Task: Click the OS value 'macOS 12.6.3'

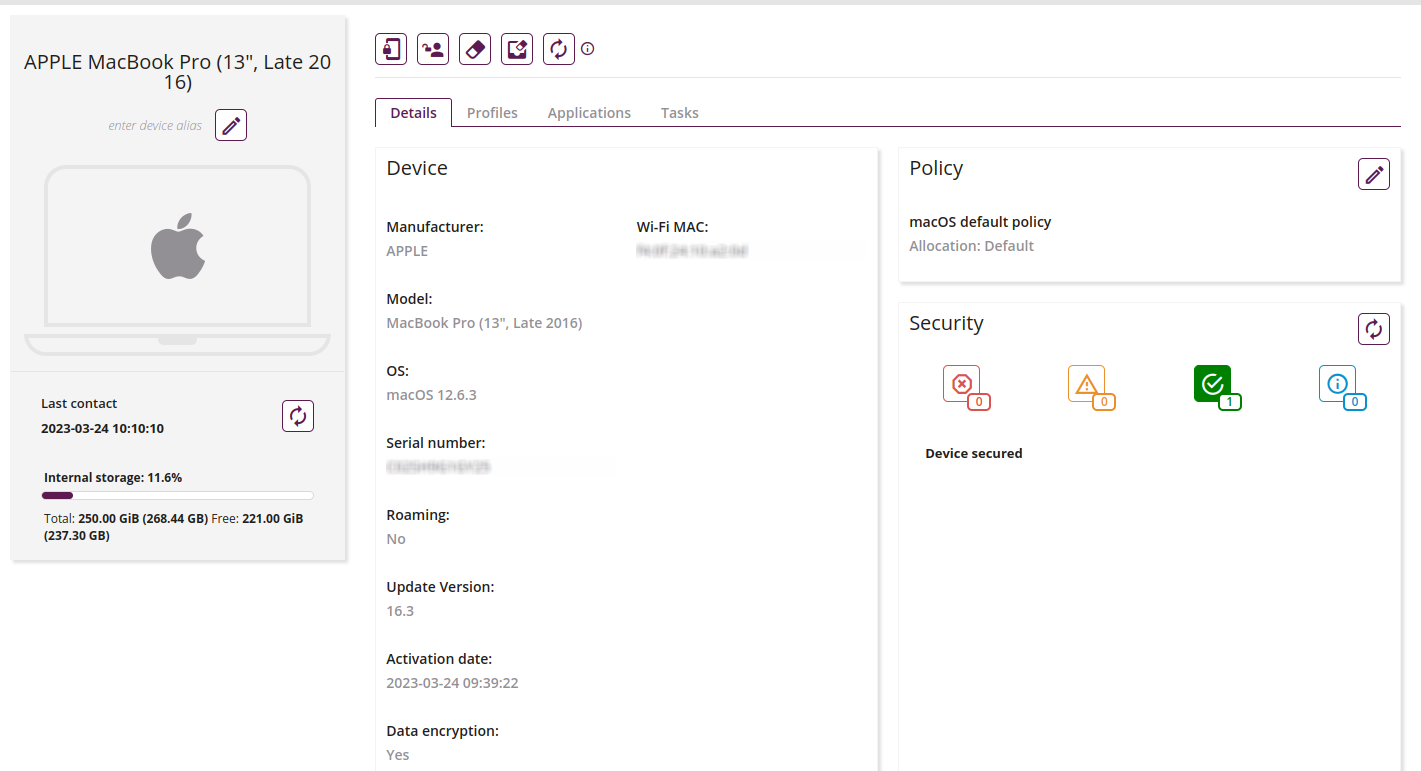Action: coord(431,395)
